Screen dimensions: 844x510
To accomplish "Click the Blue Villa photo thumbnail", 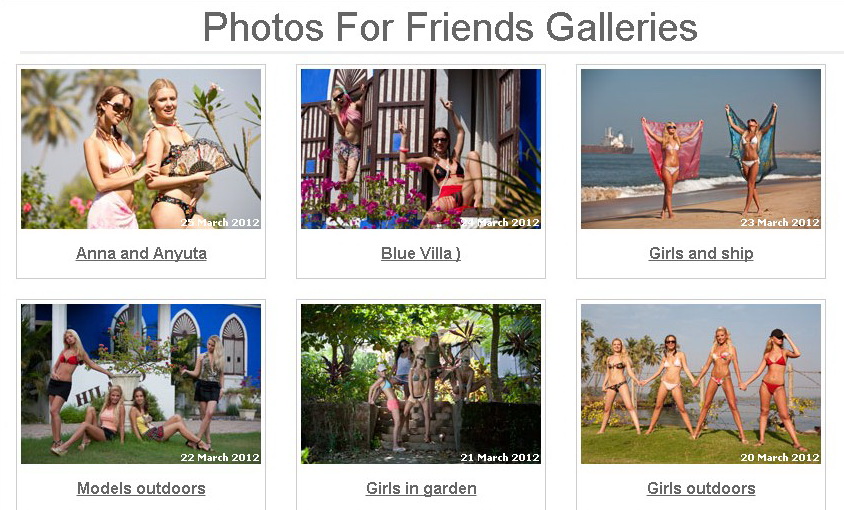I will [x=421, y=149].
